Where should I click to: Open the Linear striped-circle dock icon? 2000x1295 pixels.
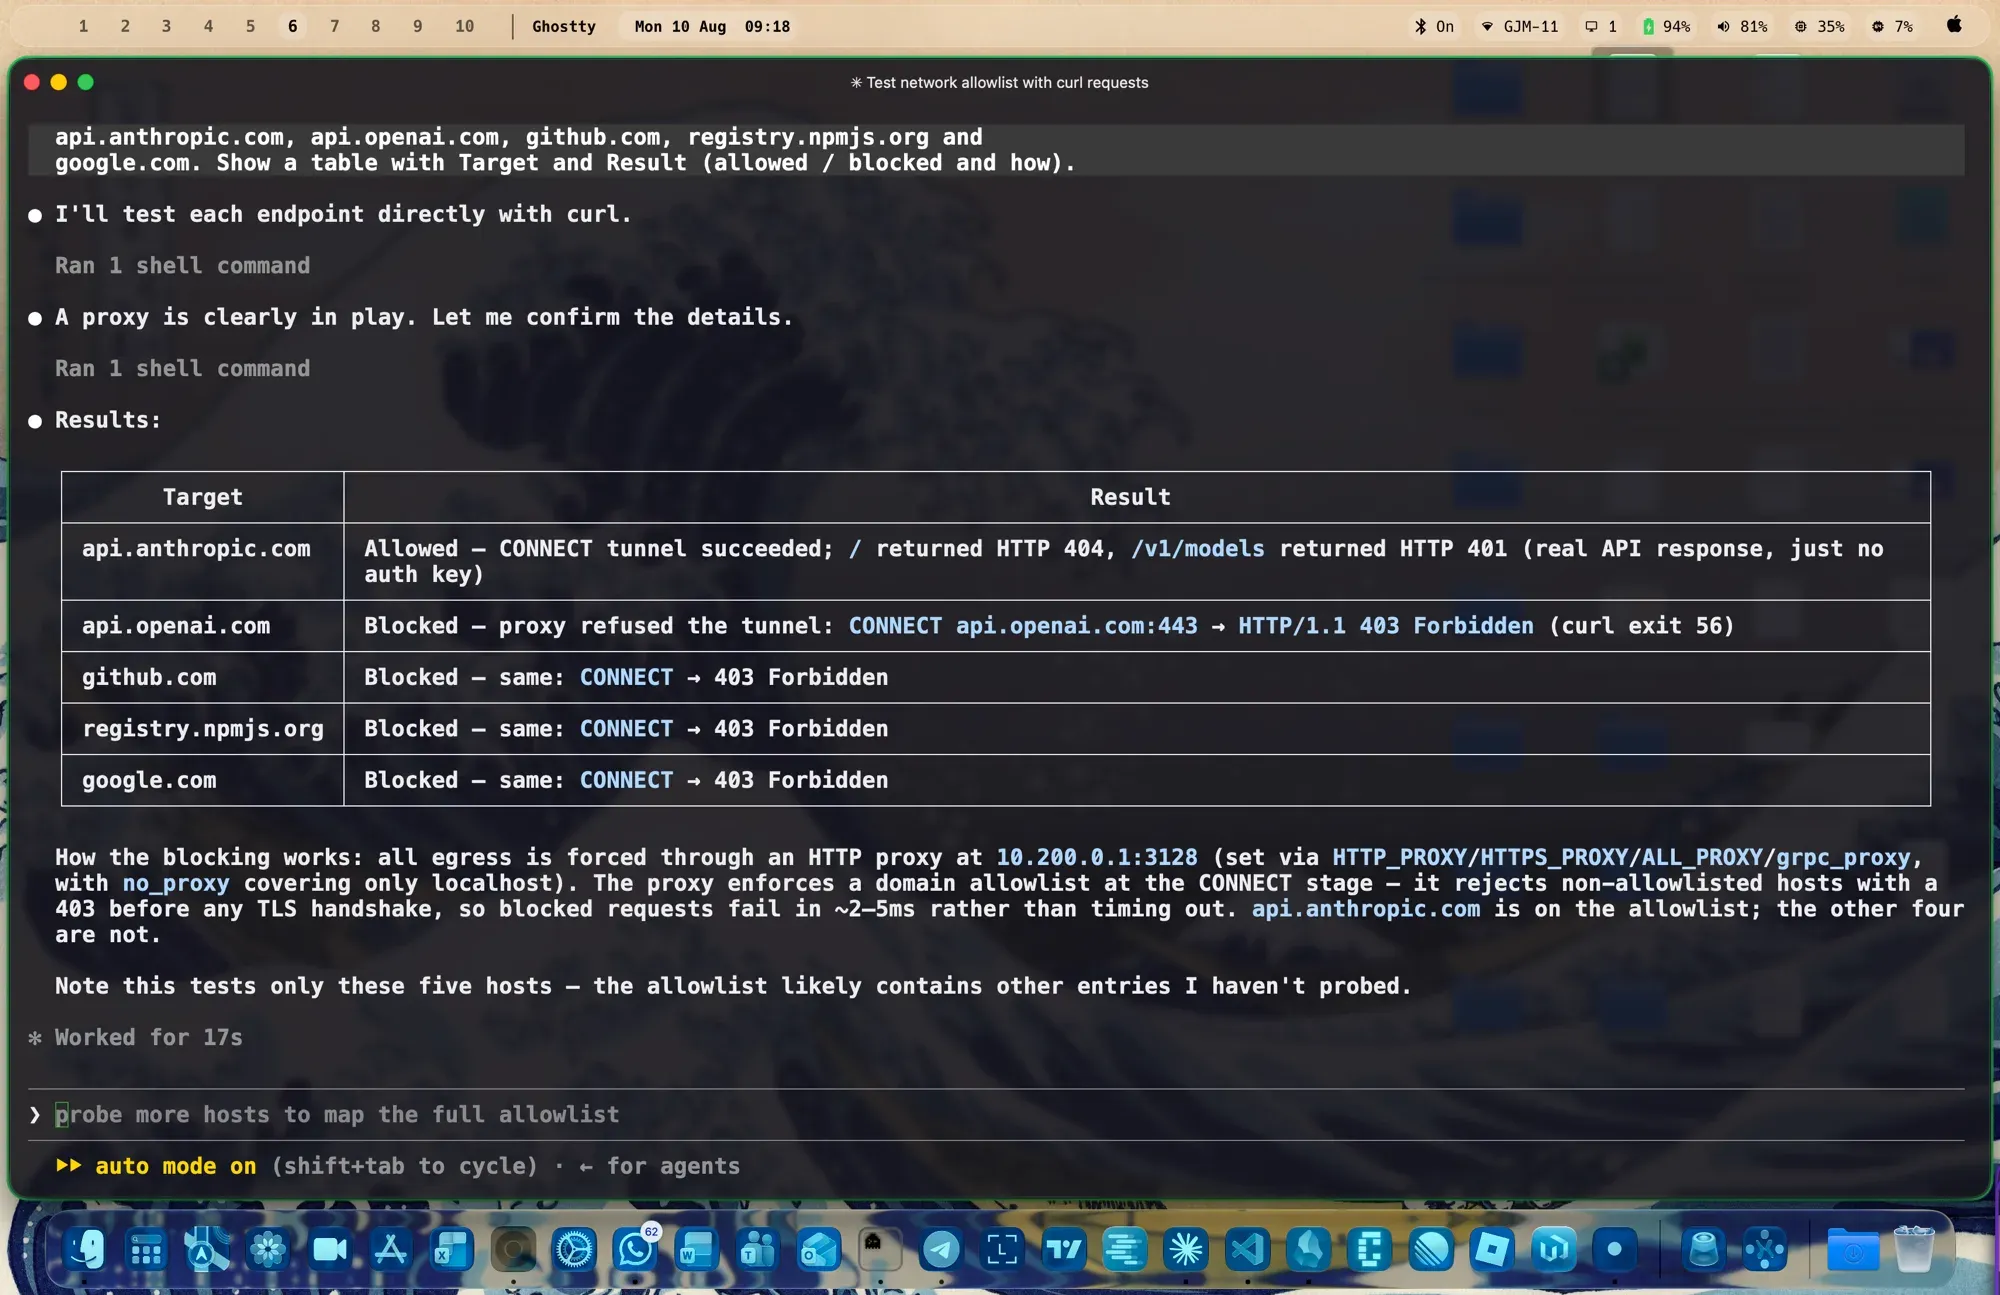click(x=1431, y=1249)
